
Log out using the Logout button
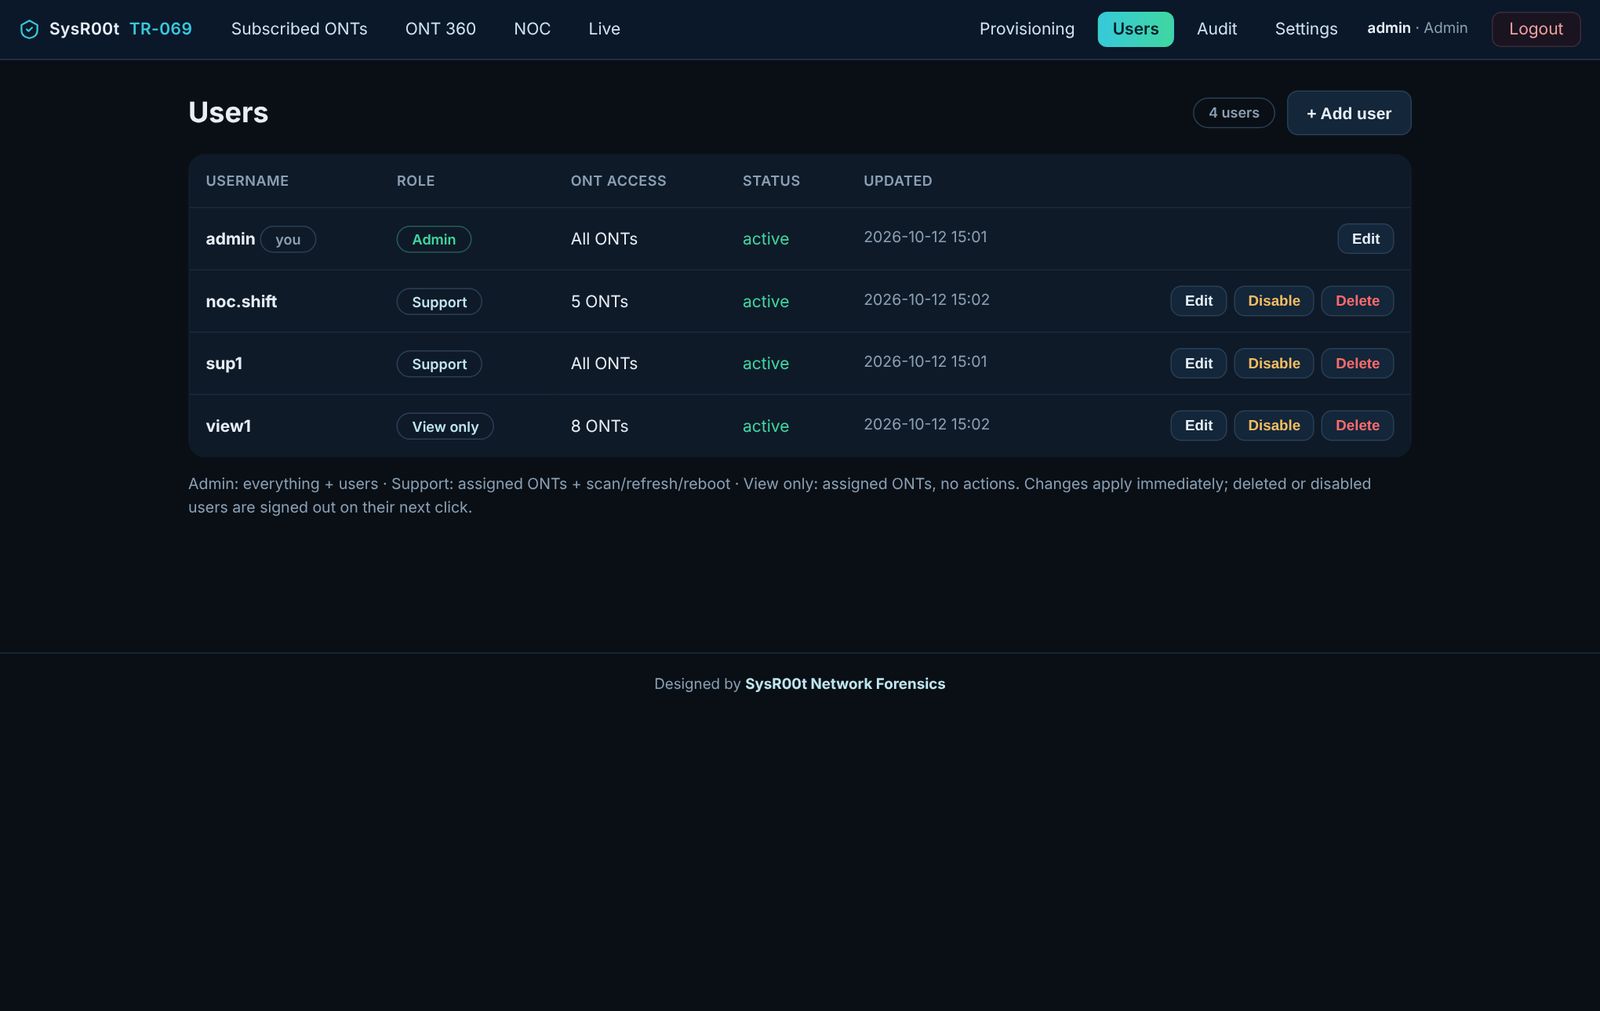[x=1535, y=29]
